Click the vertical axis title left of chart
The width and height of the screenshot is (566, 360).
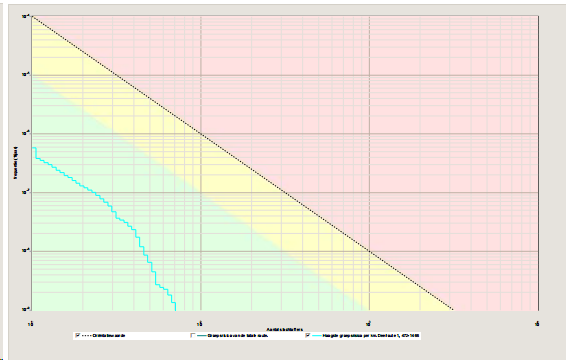tap(16, 162)
